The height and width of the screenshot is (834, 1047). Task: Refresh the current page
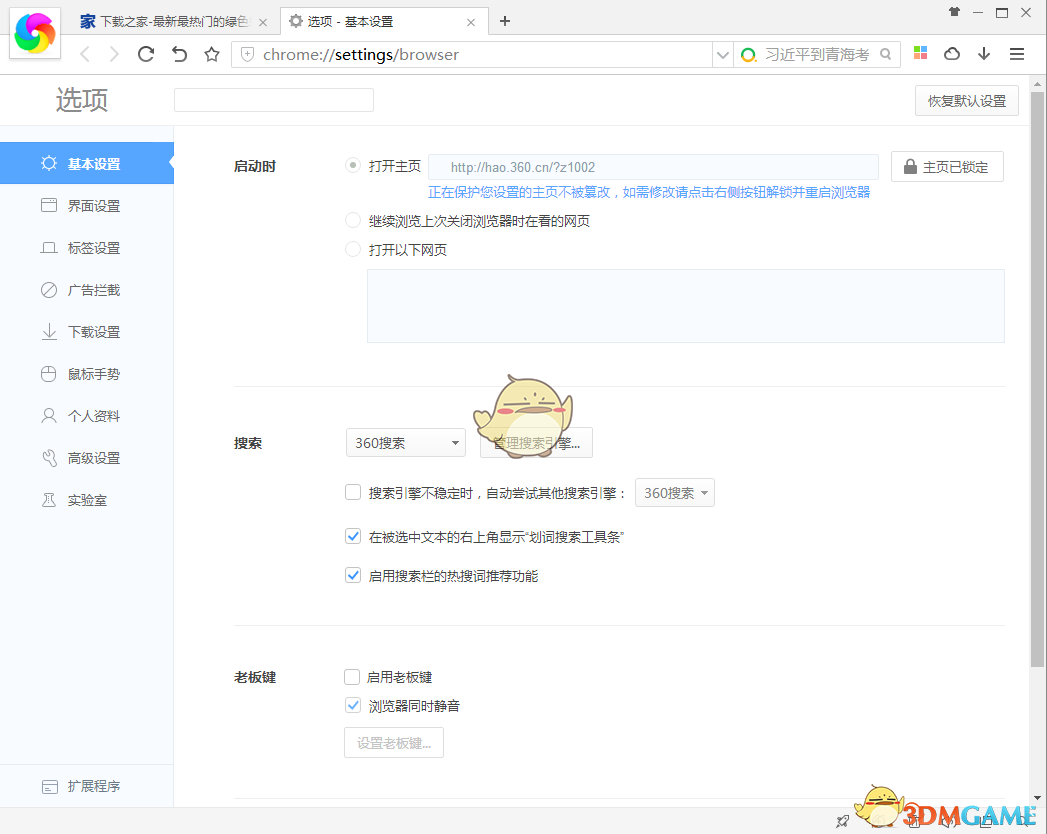tap(146, 54)
